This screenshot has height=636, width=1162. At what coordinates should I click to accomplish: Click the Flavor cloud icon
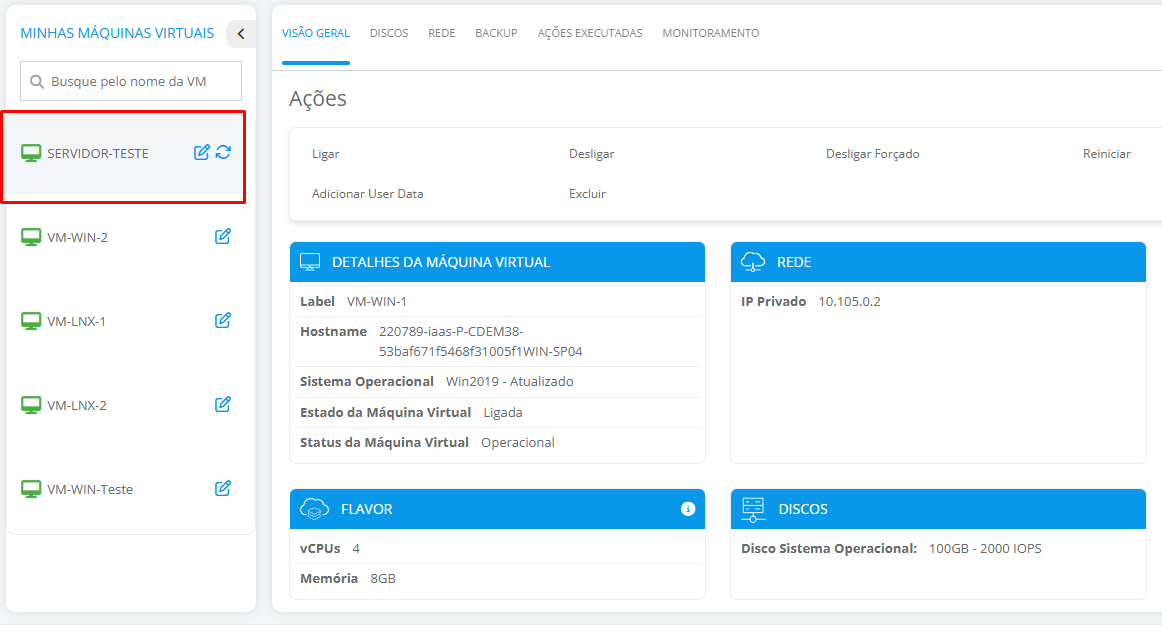click(314, 509)
